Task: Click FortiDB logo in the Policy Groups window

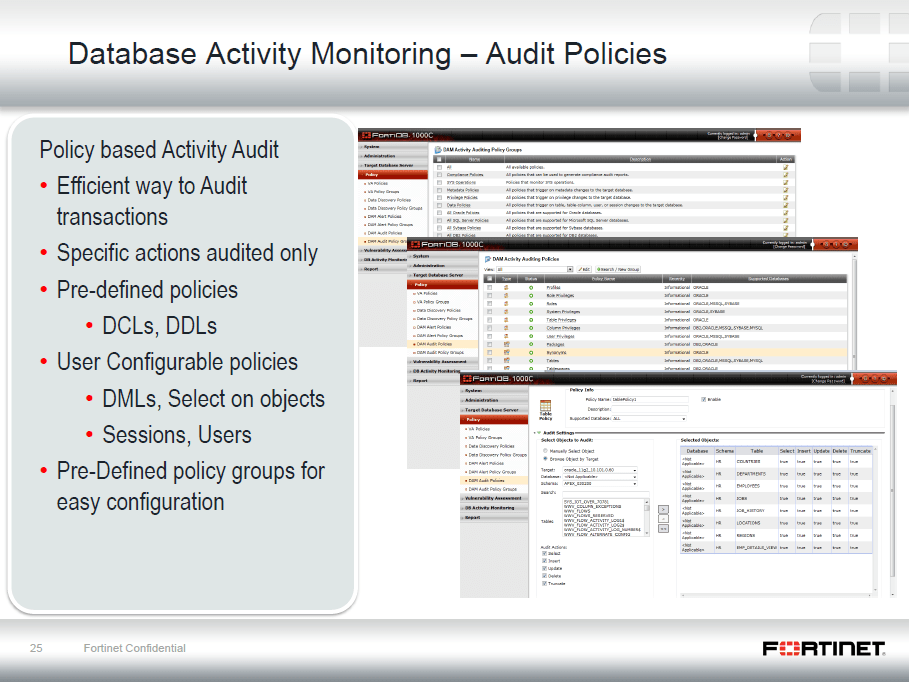Action: pyautogui.click(x=397, y=135)
